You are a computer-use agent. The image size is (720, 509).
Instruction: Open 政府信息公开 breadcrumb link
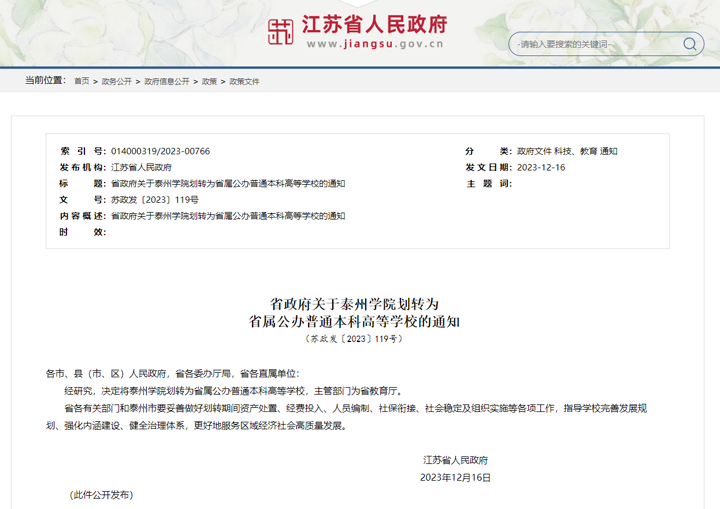click(x=166, y=81)
